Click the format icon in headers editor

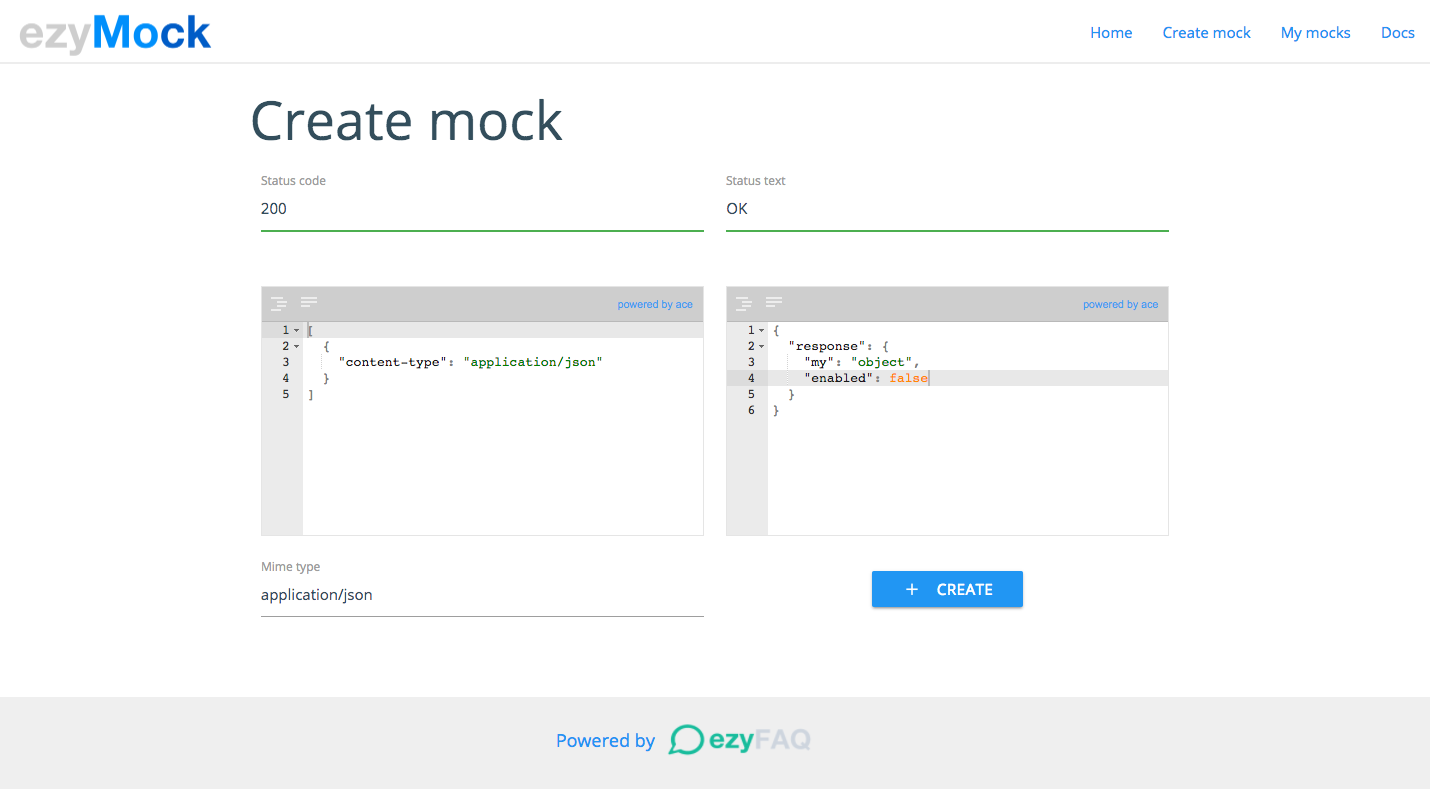279,303
